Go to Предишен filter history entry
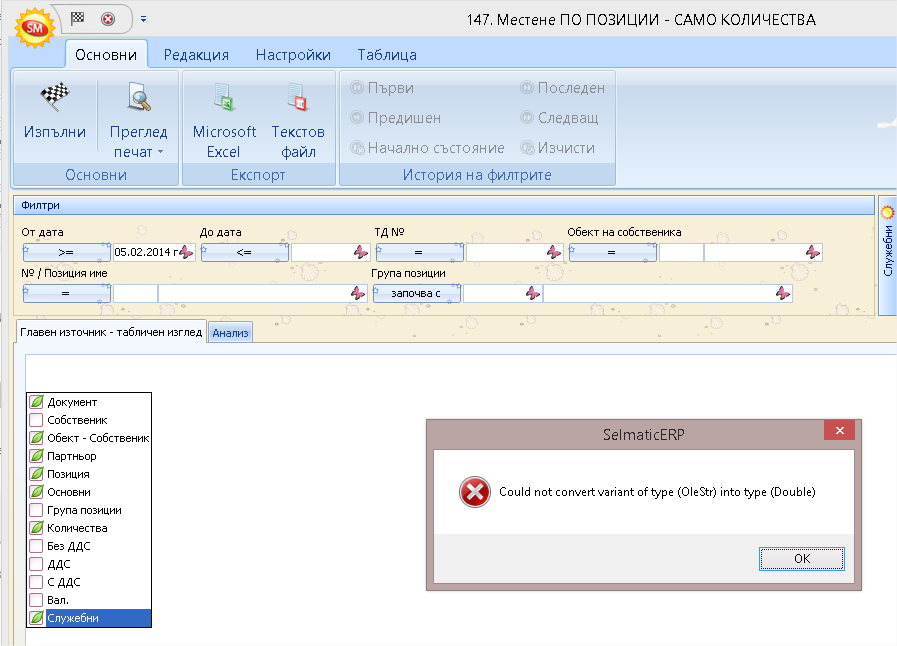Screen dimensions: 897x646 pyautogui.click(x=396, y=117)
